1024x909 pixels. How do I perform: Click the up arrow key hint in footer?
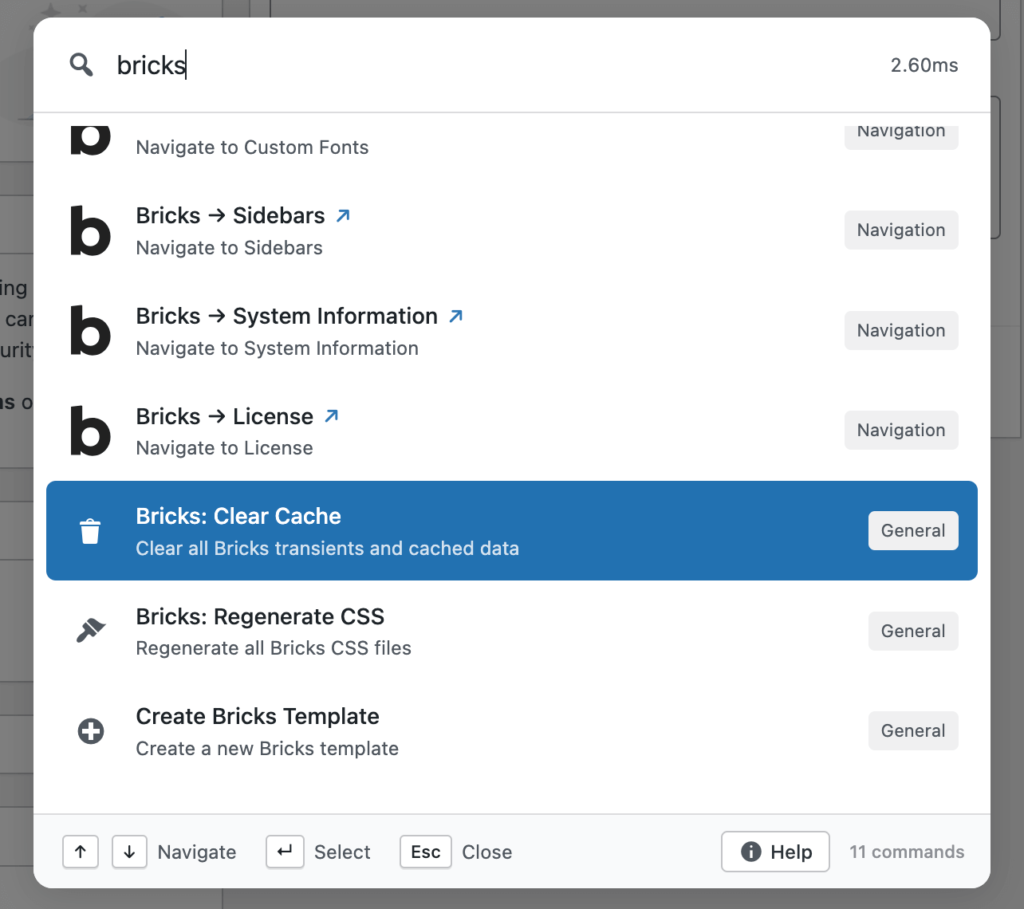pyautogui.click(x=80, y=852)
